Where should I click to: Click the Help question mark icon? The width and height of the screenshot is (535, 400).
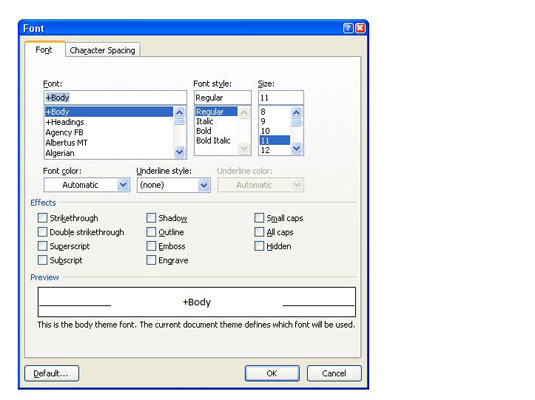coord(348,28)
